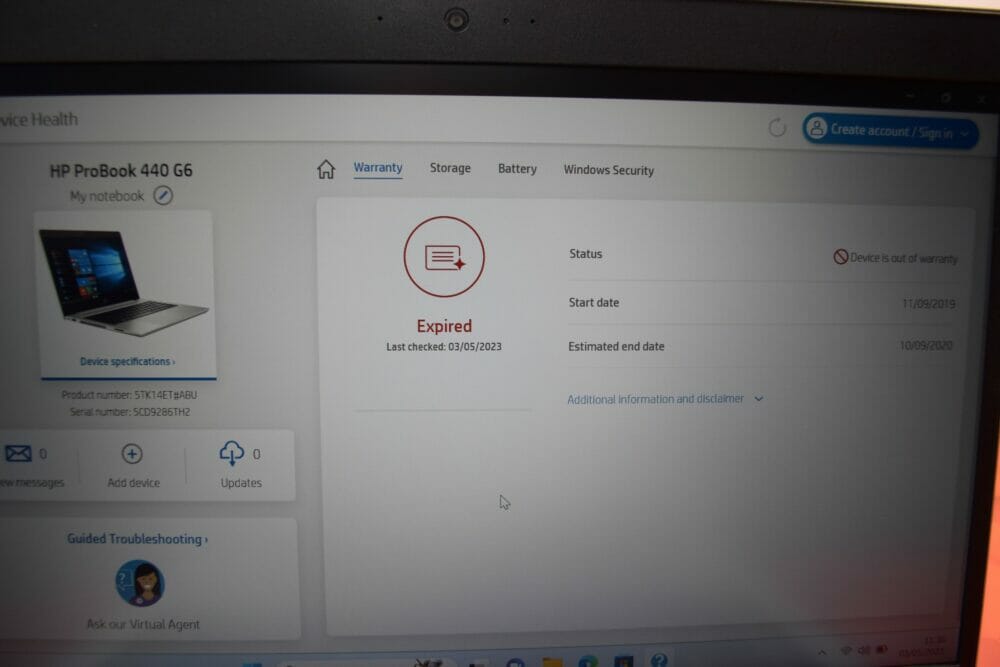
Task: Click the 'Last checked: 03/05/2023' text
Action: click(444, 347)
